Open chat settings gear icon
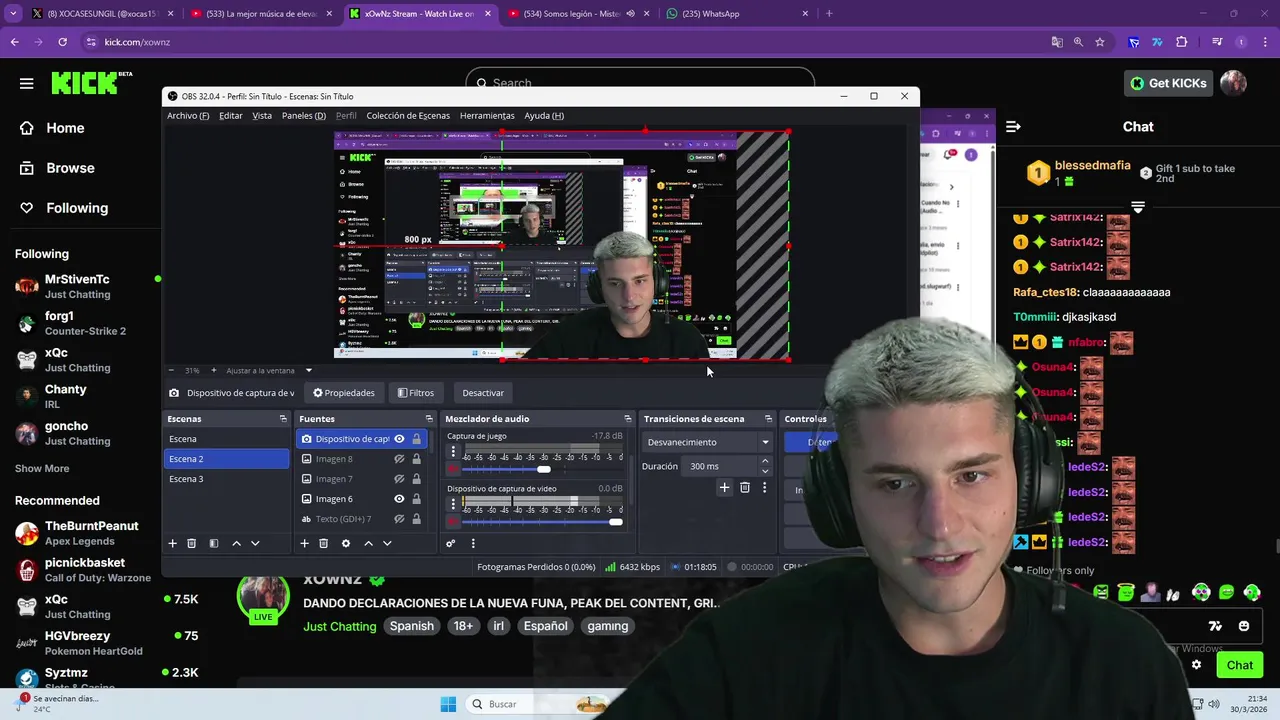Viewport: 1280px width, 720px height. pyautogui.click(x=1196, y=665)
